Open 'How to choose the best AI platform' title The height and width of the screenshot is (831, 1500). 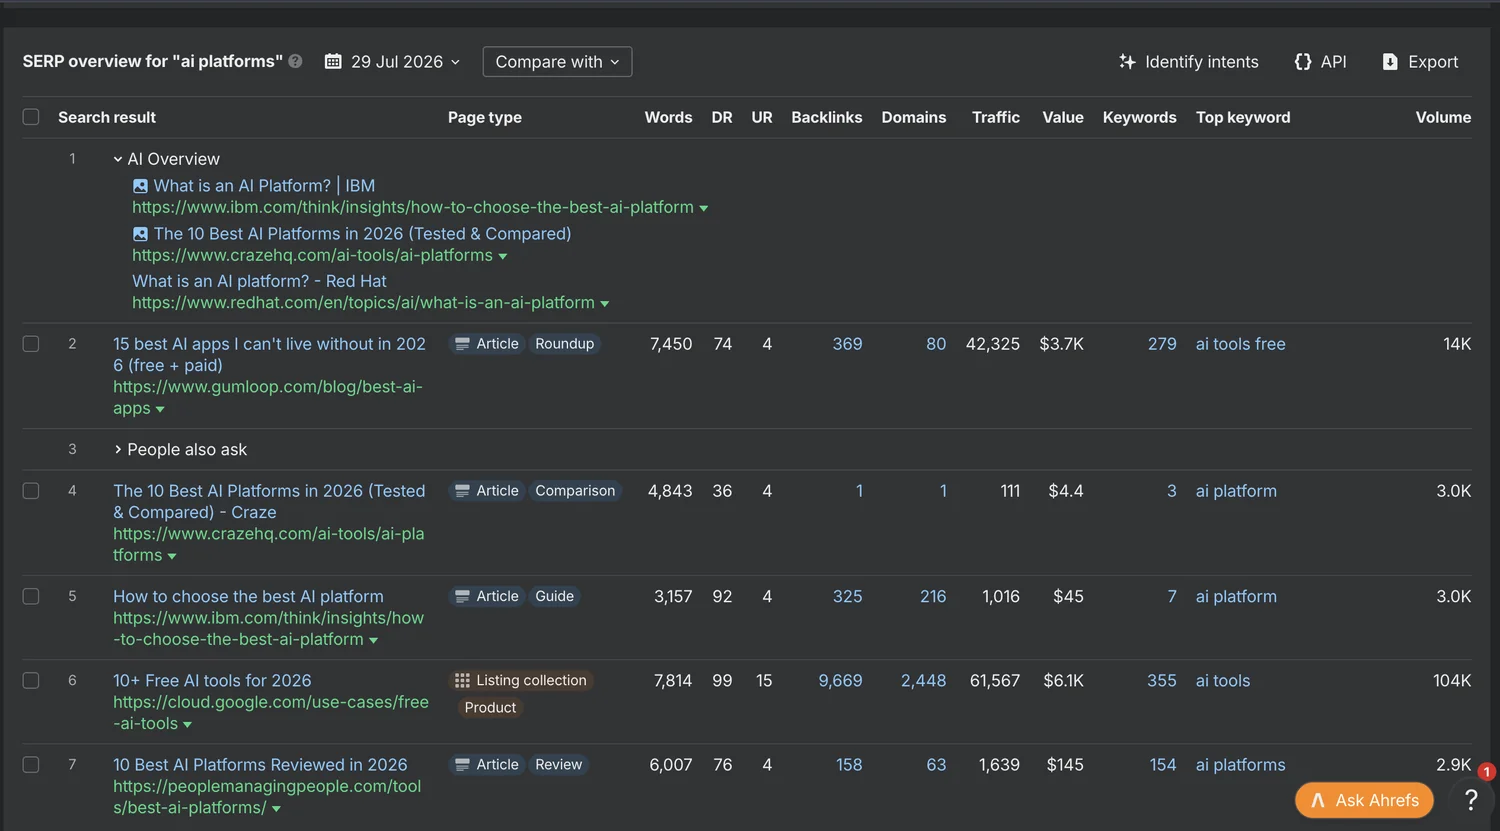click(248, 596)
